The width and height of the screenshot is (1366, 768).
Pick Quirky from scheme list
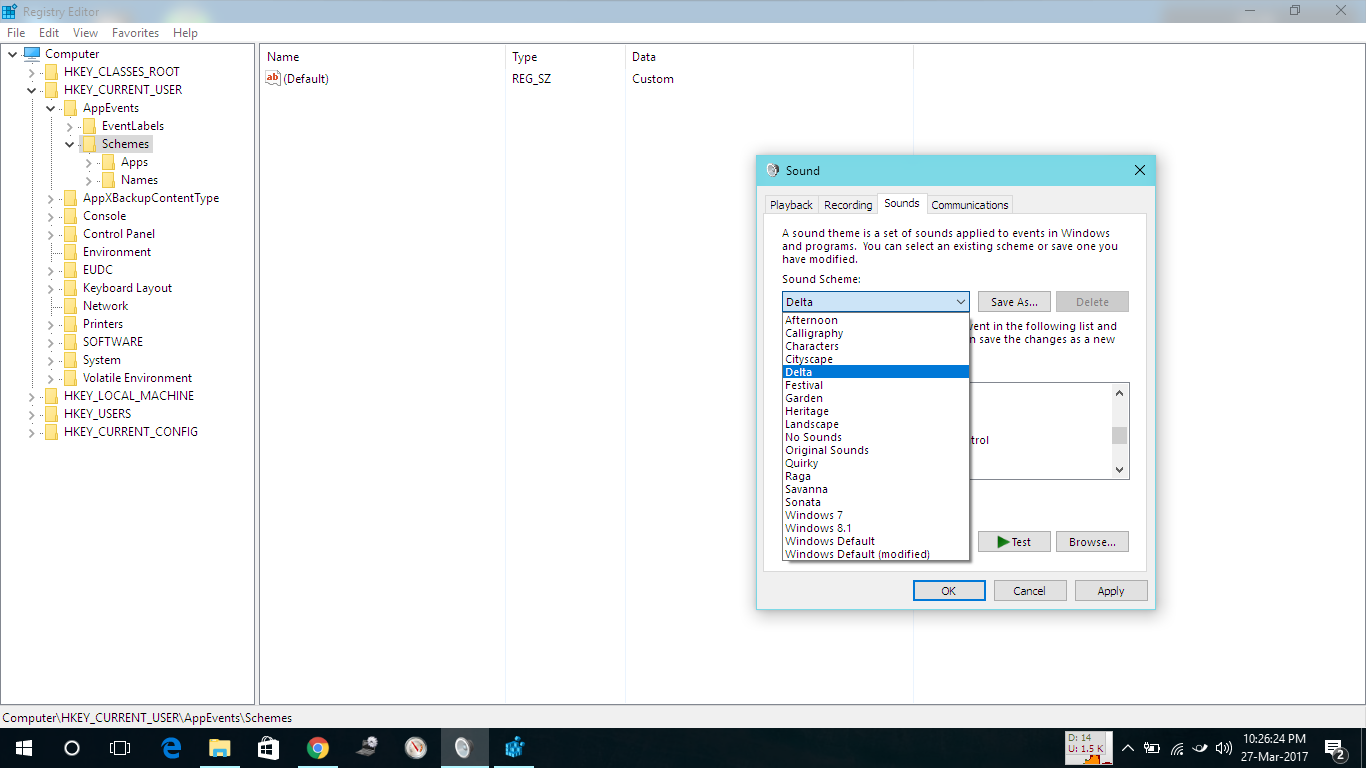point(876,463)
